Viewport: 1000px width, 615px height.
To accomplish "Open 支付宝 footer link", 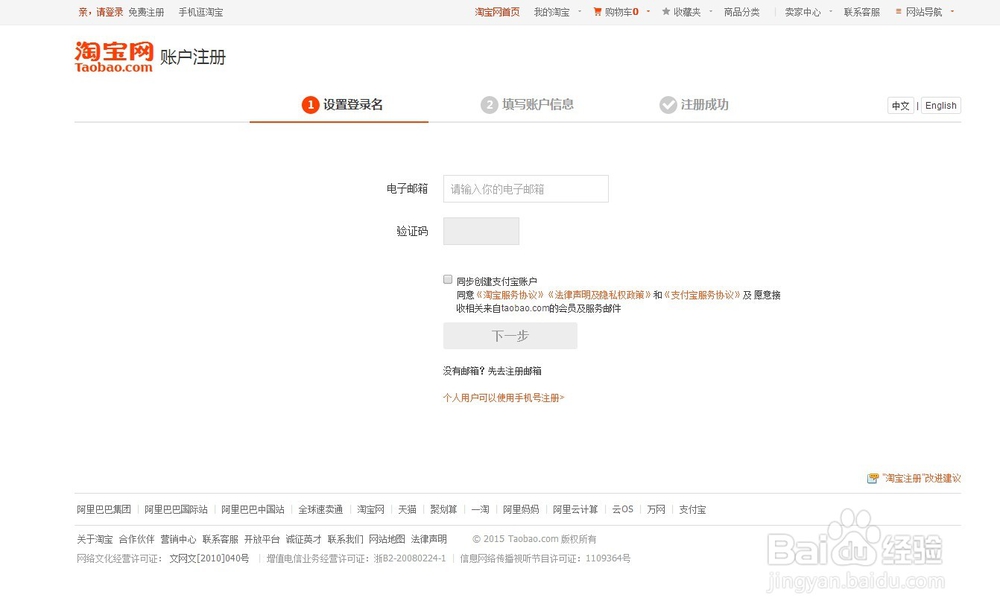I will [693, 509].
